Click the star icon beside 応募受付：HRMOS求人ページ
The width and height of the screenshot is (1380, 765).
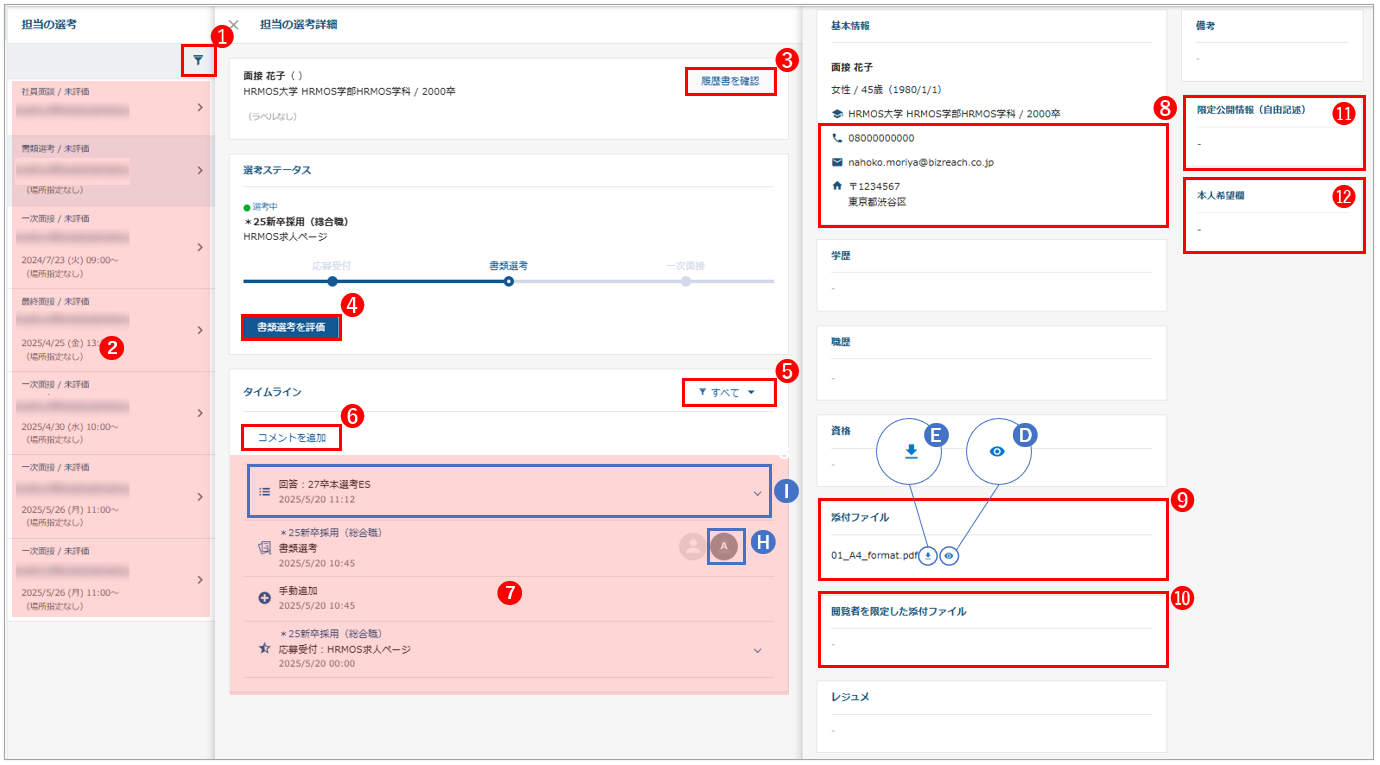[265, 649]
